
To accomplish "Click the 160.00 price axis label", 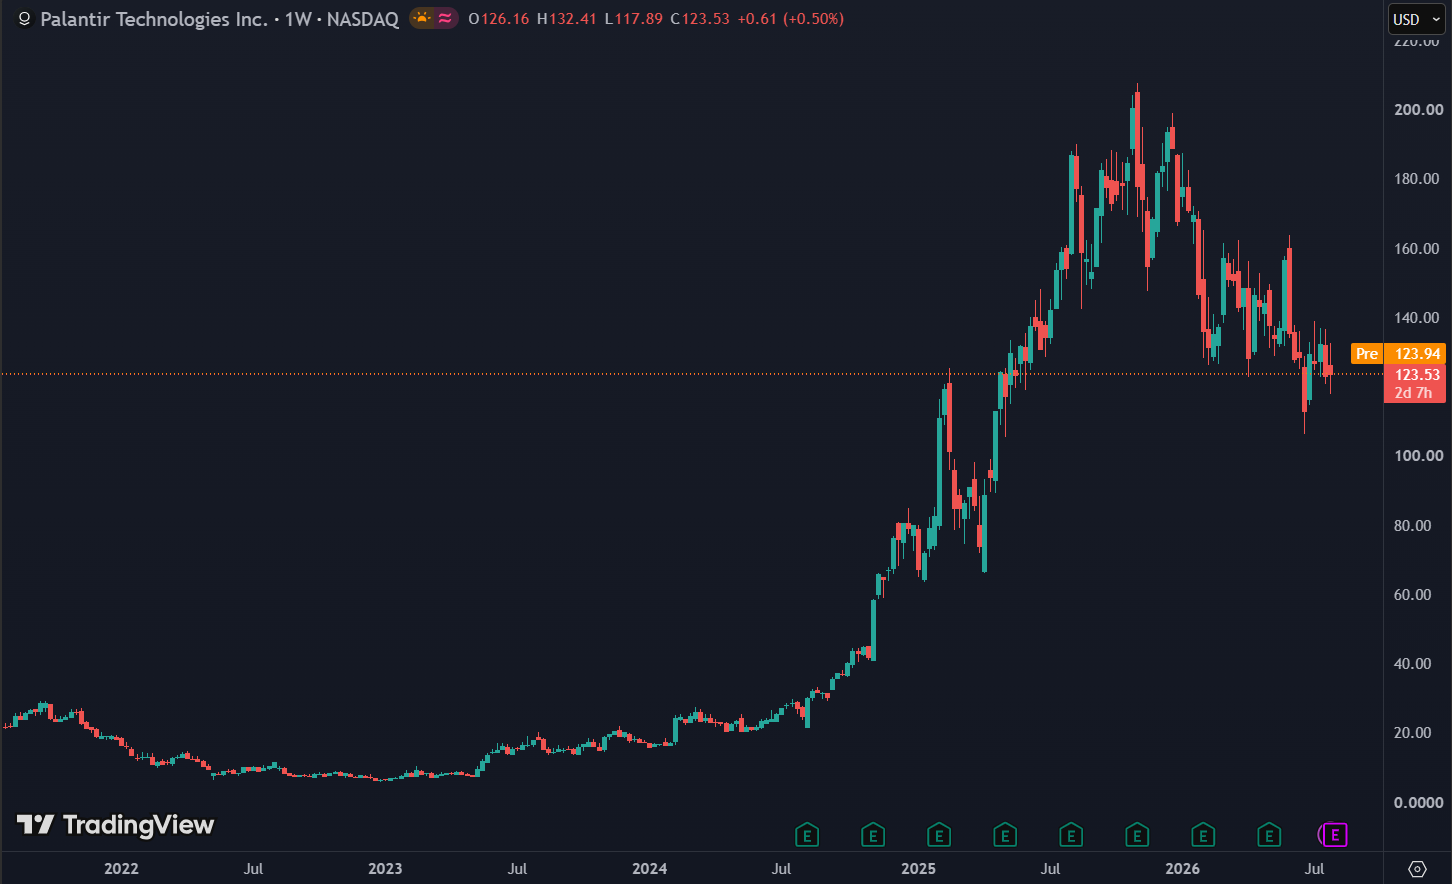I will (x=1419, y=248).
